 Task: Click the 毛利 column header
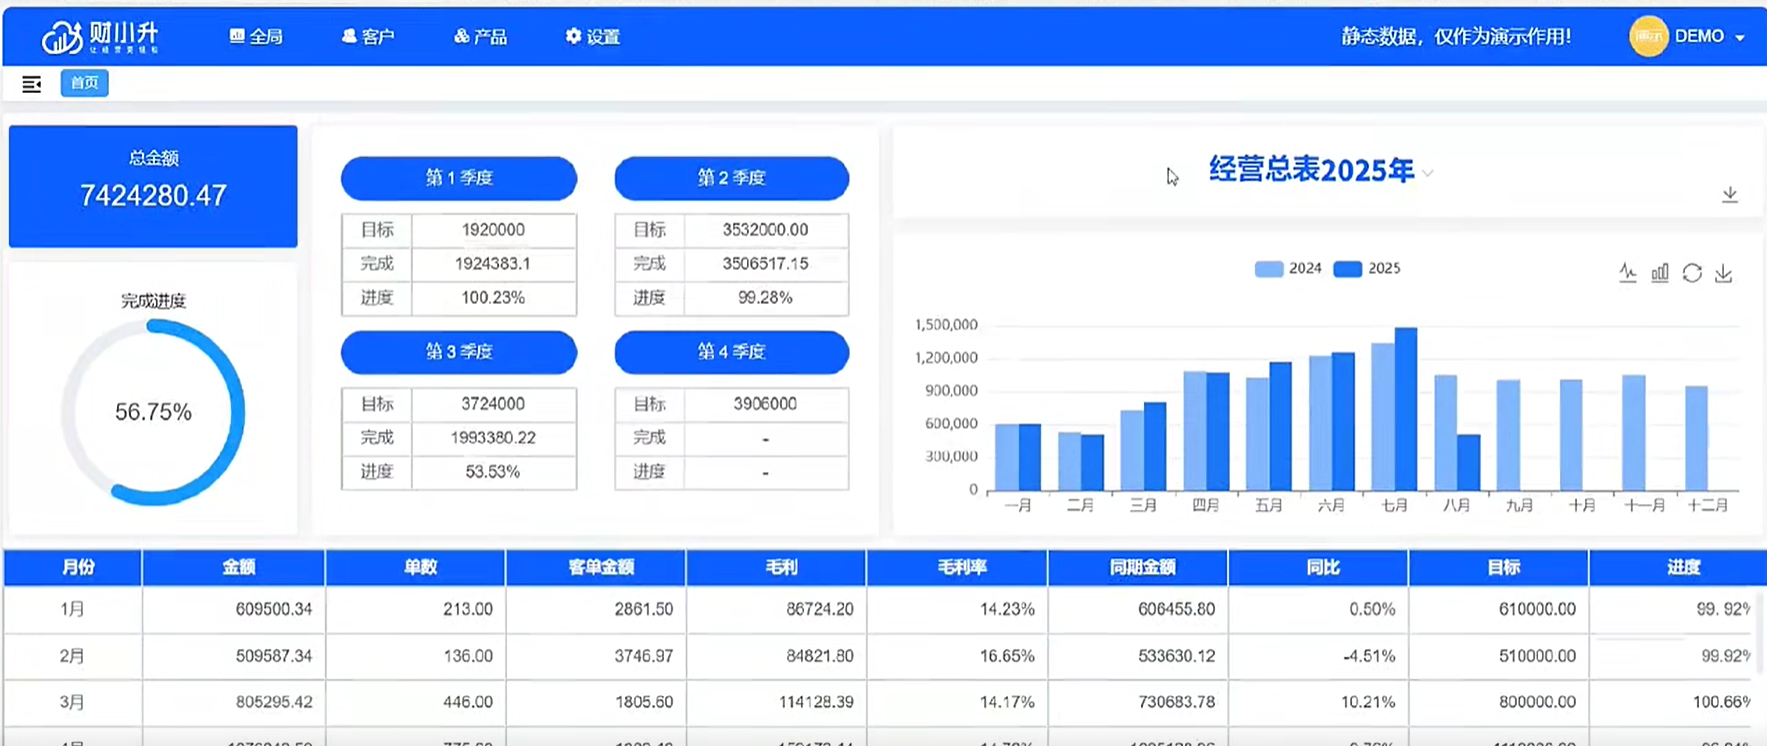pyautogui.click(x=776, y=567)
